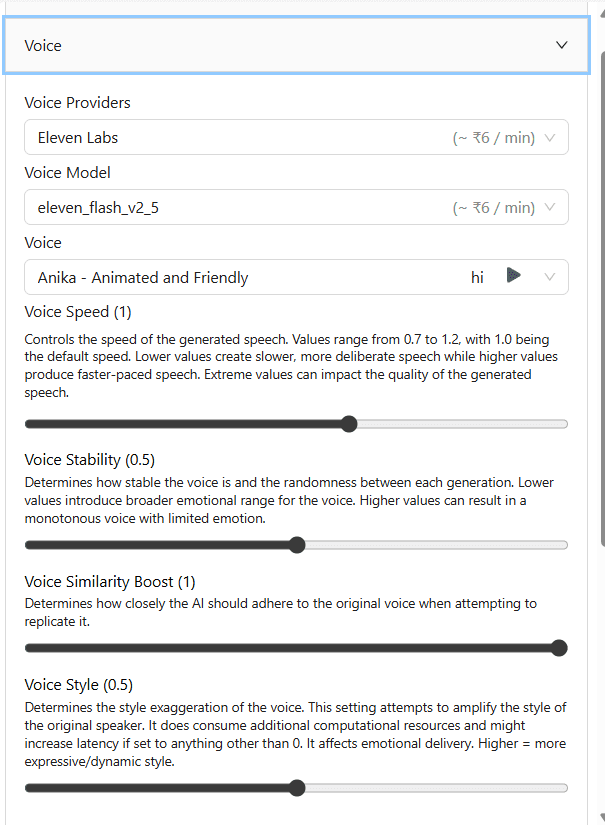Click the Voice Similarity Boost slider handle
This screenshot has height=825, width=605.
pos(559,648)
